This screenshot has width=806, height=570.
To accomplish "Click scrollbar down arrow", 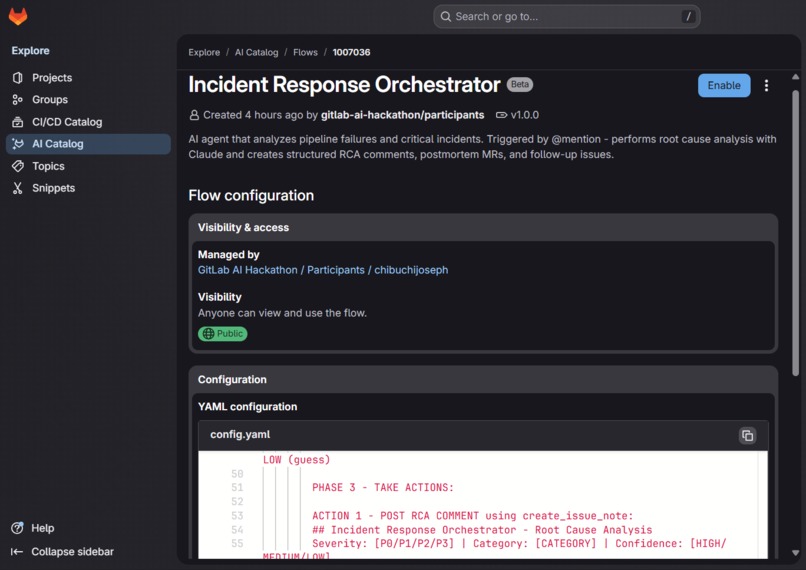I will pos(795,553).
